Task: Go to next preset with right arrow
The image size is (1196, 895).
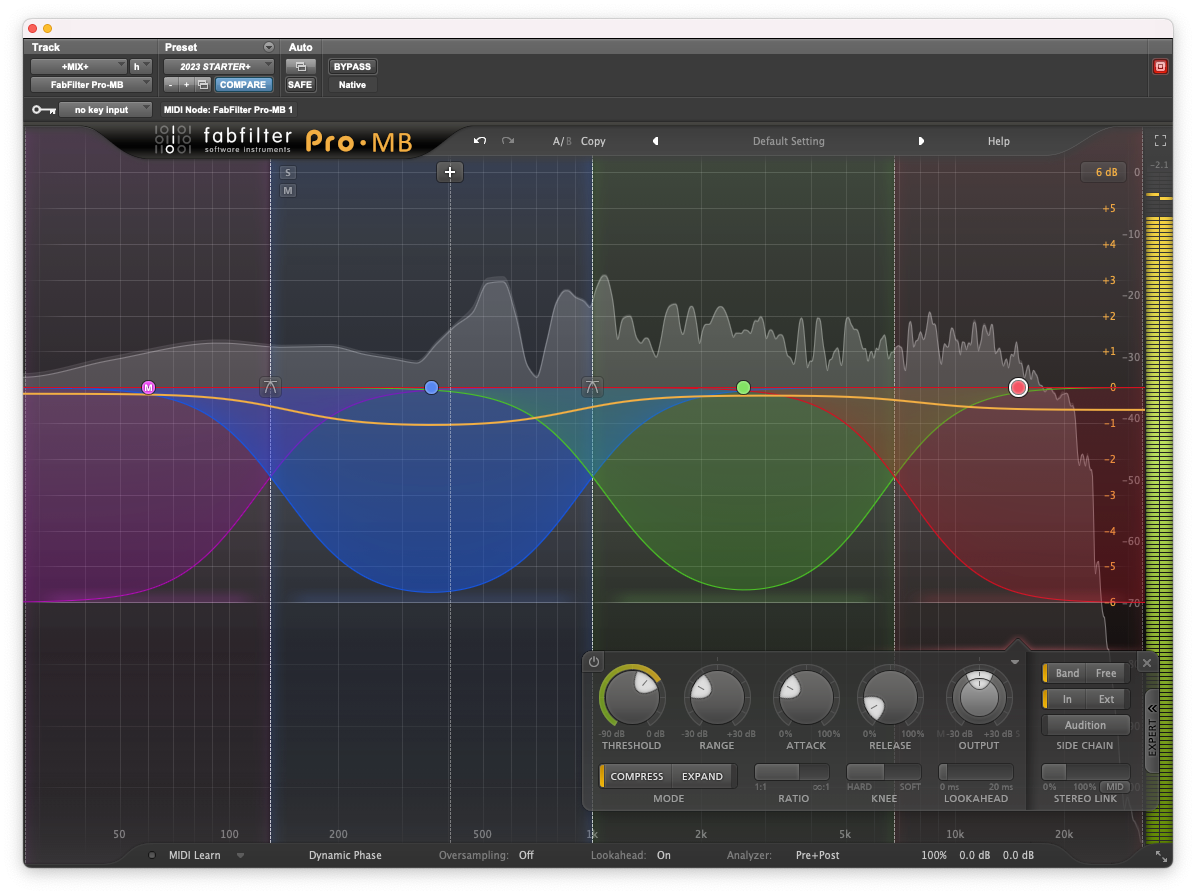Action: (921, 141)
